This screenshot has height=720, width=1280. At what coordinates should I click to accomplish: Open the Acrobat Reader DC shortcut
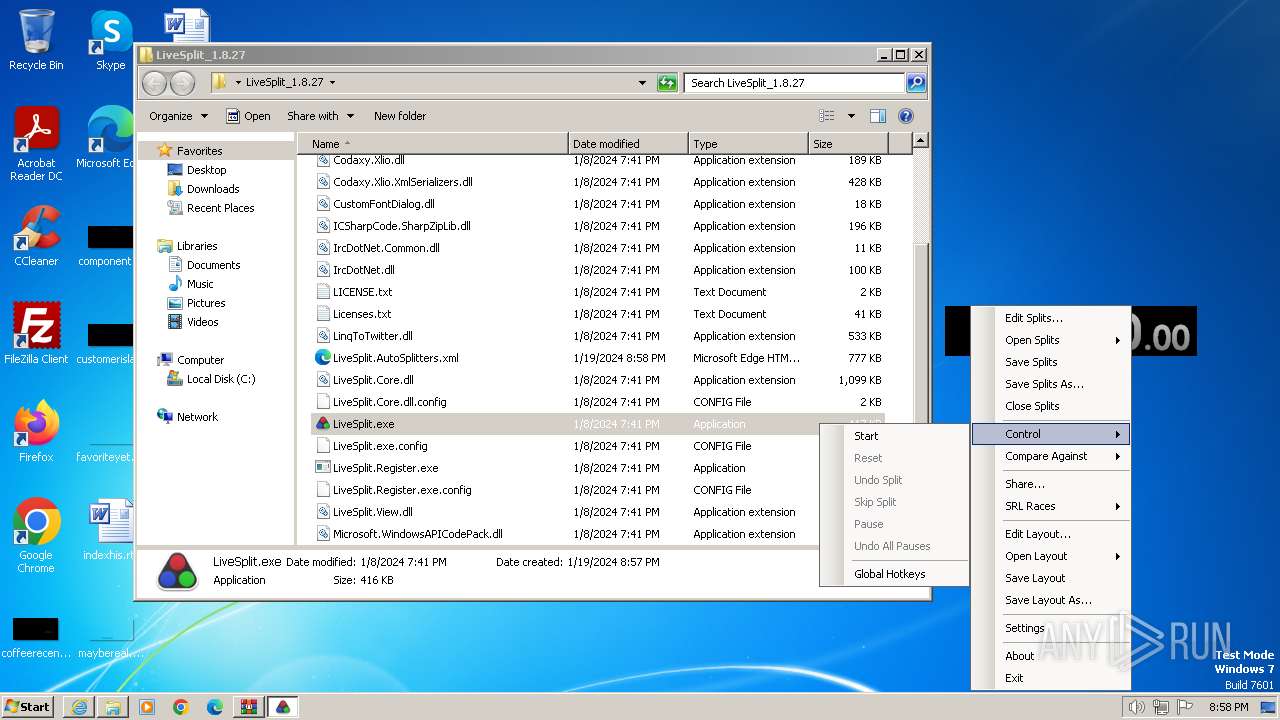point(36,144)
